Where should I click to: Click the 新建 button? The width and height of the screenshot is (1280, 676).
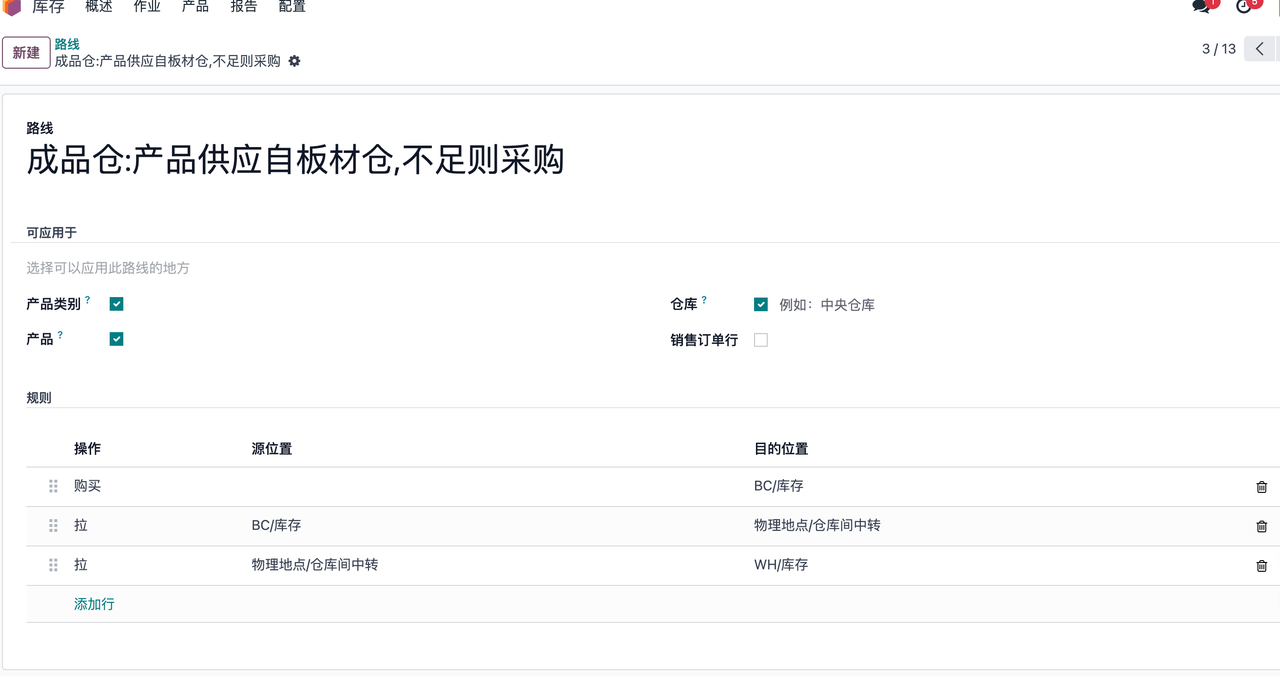click(26, 53)
